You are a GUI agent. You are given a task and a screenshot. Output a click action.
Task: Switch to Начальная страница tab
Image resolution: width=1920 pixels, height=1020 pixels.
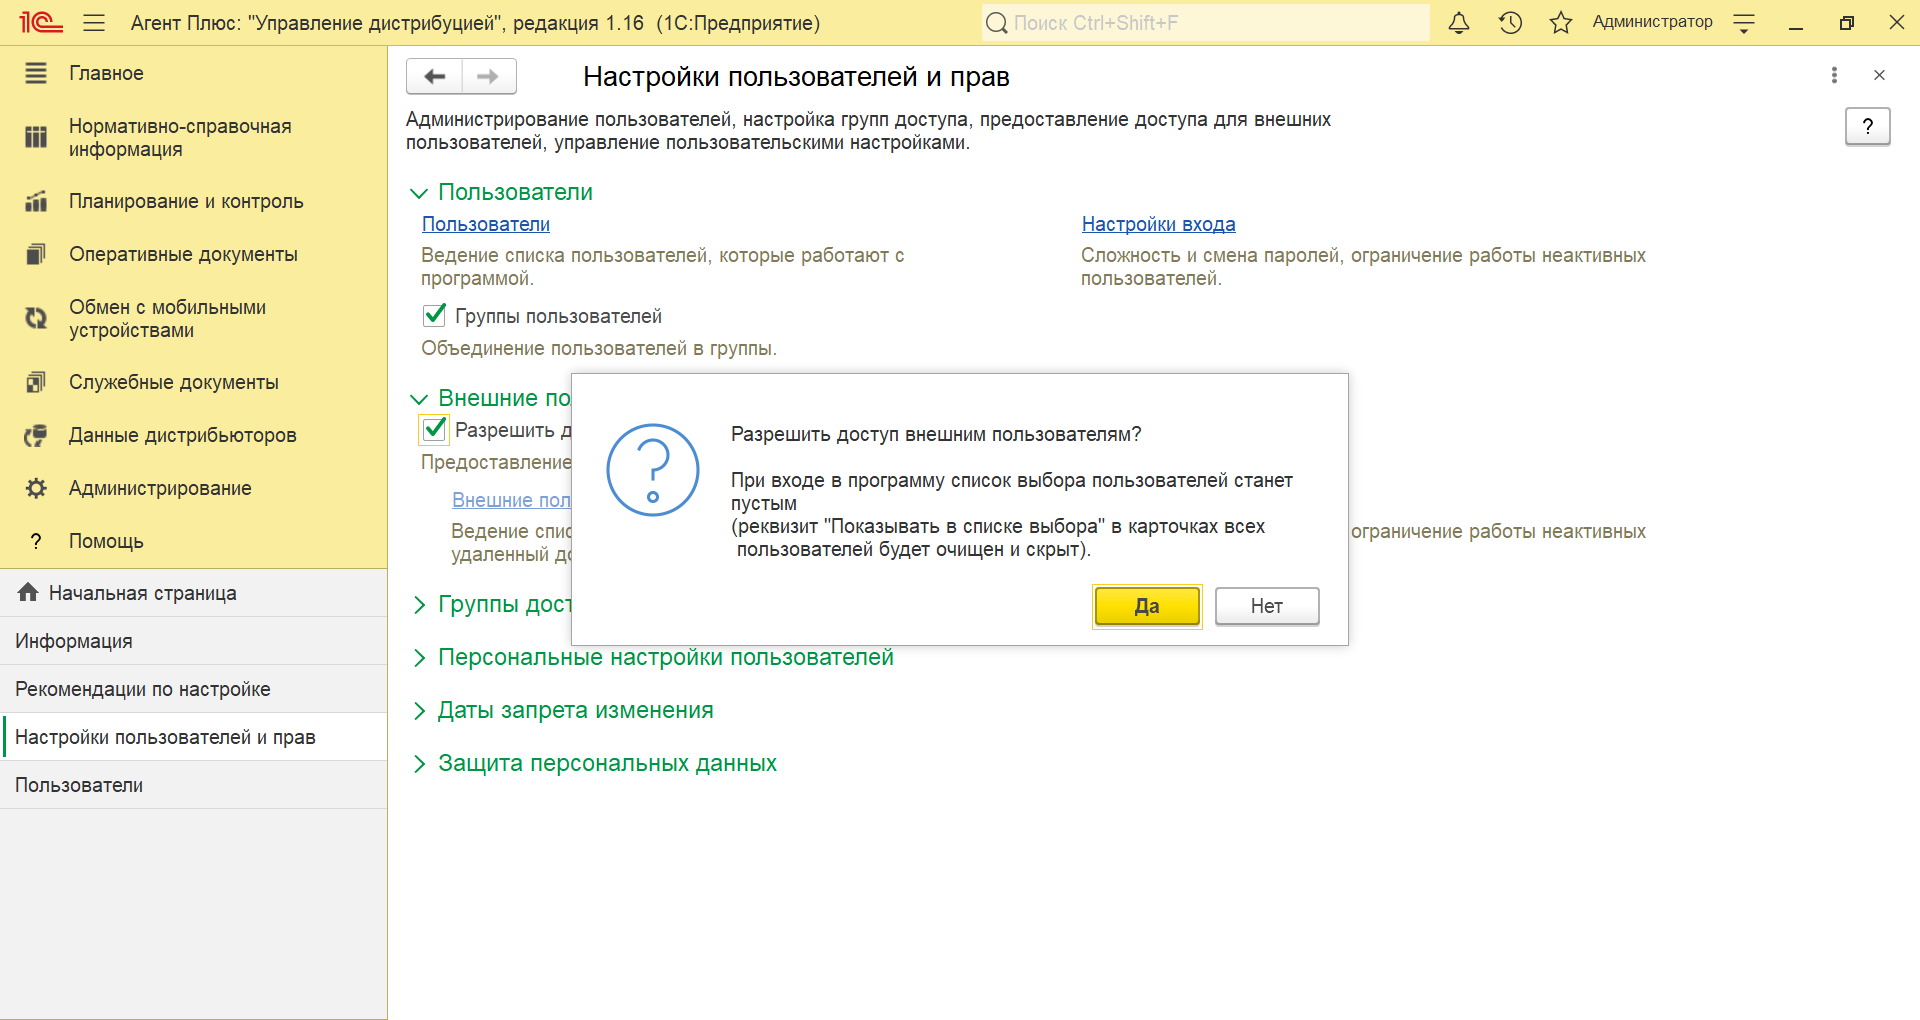[x=142, y=593]
